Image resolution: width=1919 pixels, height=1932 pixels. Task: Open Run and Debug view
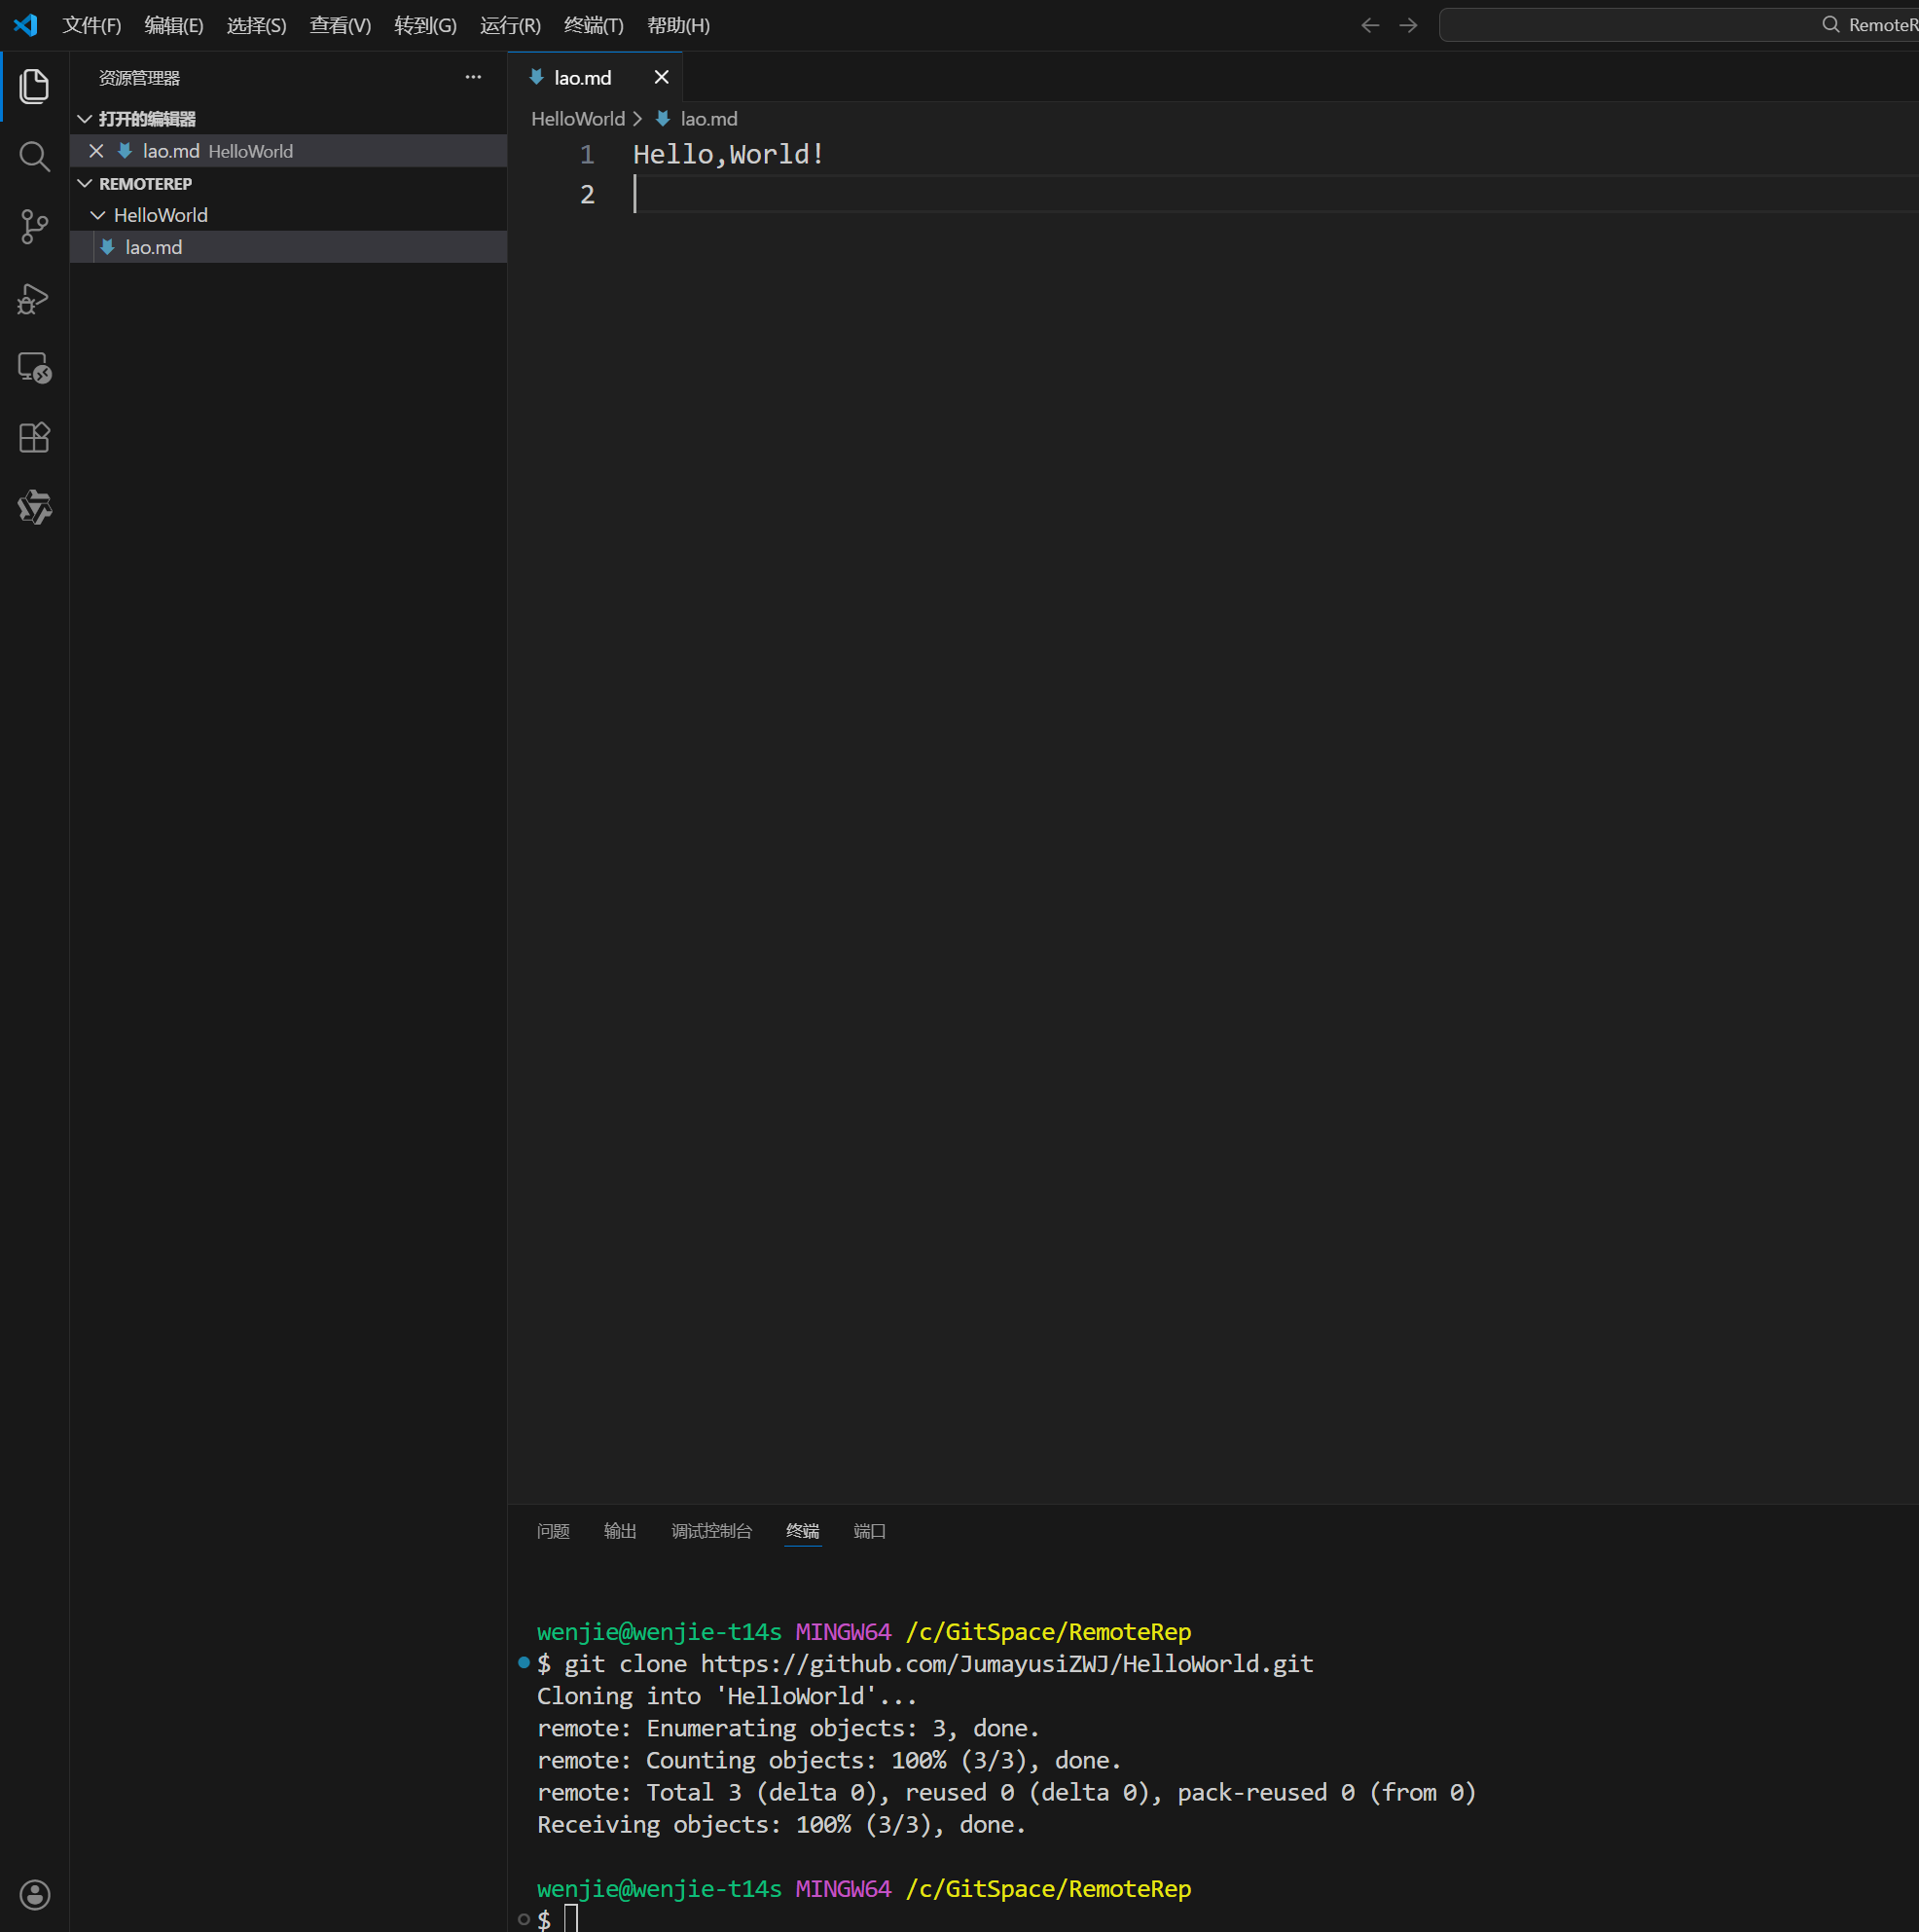34,298
